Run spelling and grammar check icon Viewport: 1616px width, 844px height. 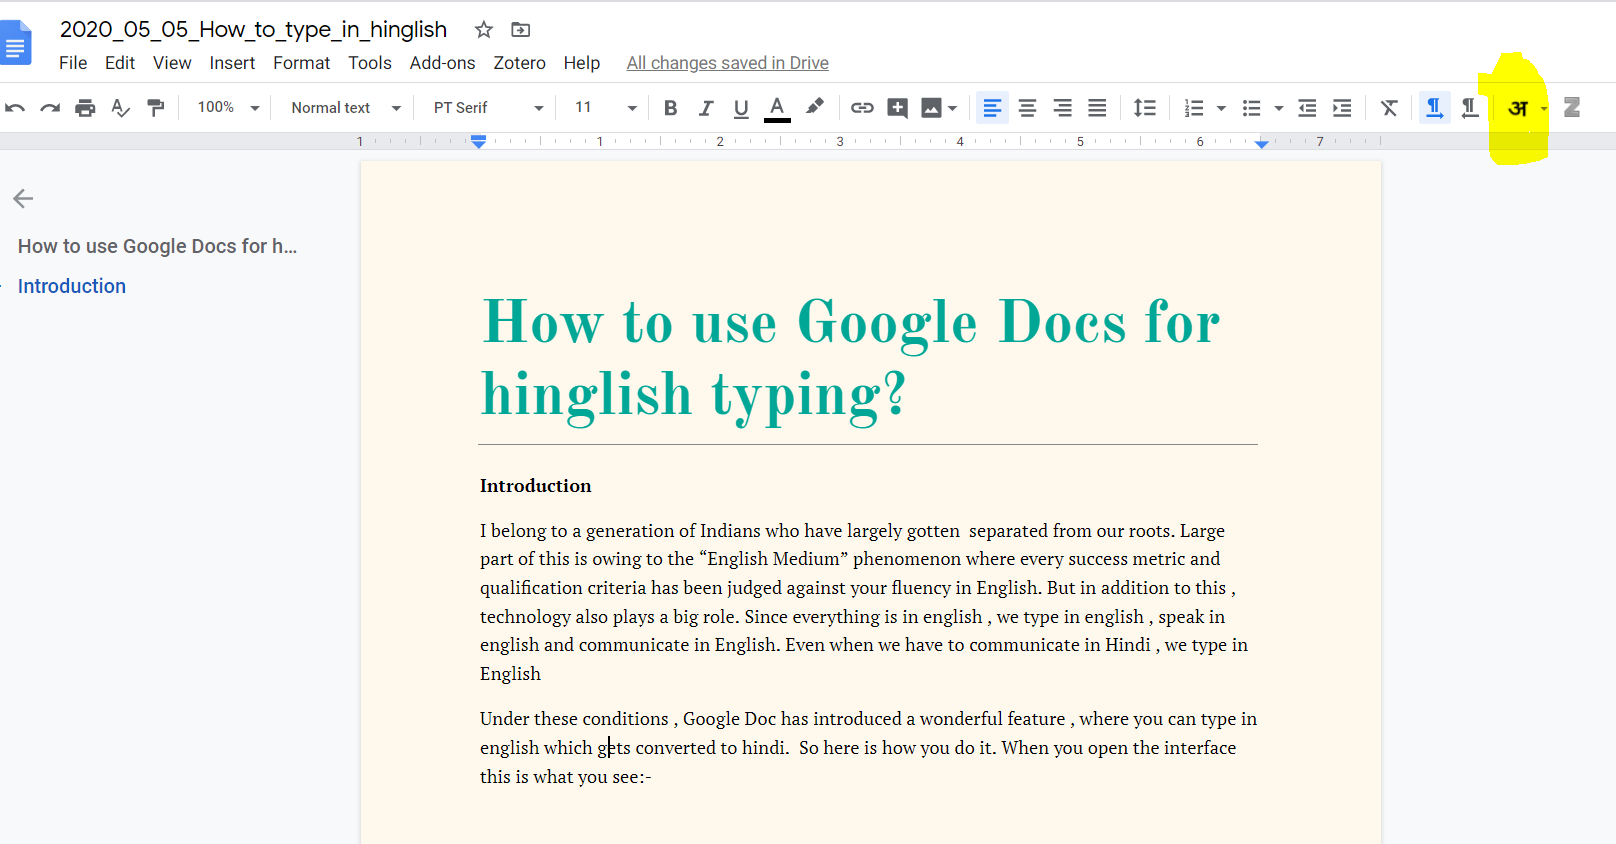coord(120,108)
